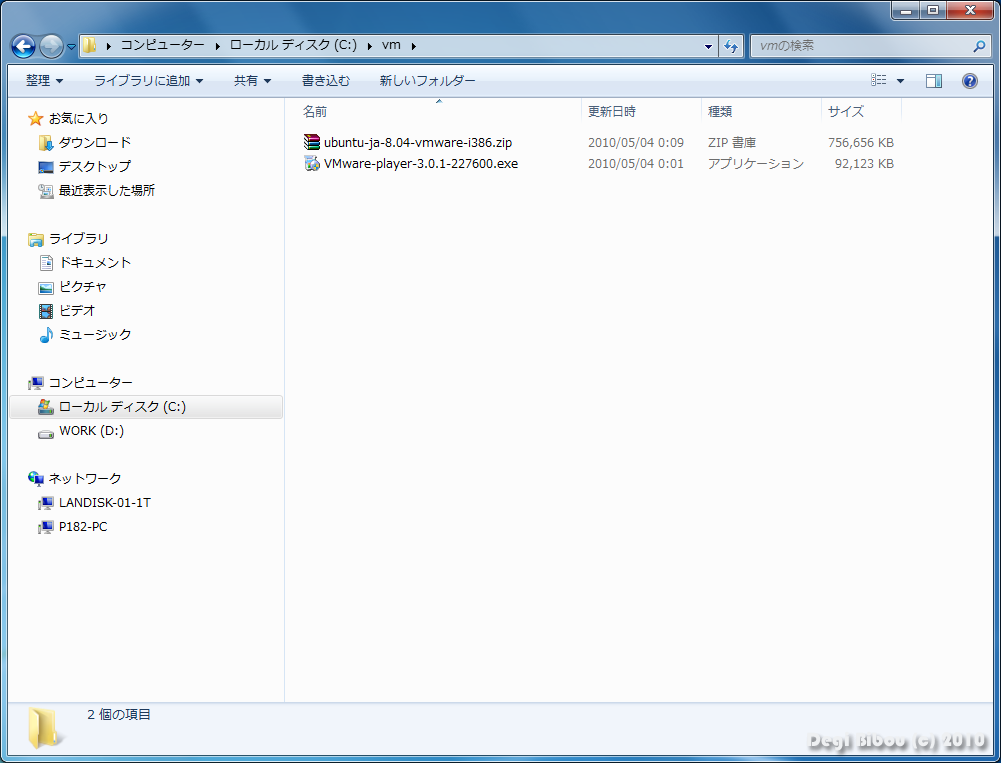Expand the arrow after vm breadcrumb
The width and height of the screenshot is (1001, 763).
(414, 46)
